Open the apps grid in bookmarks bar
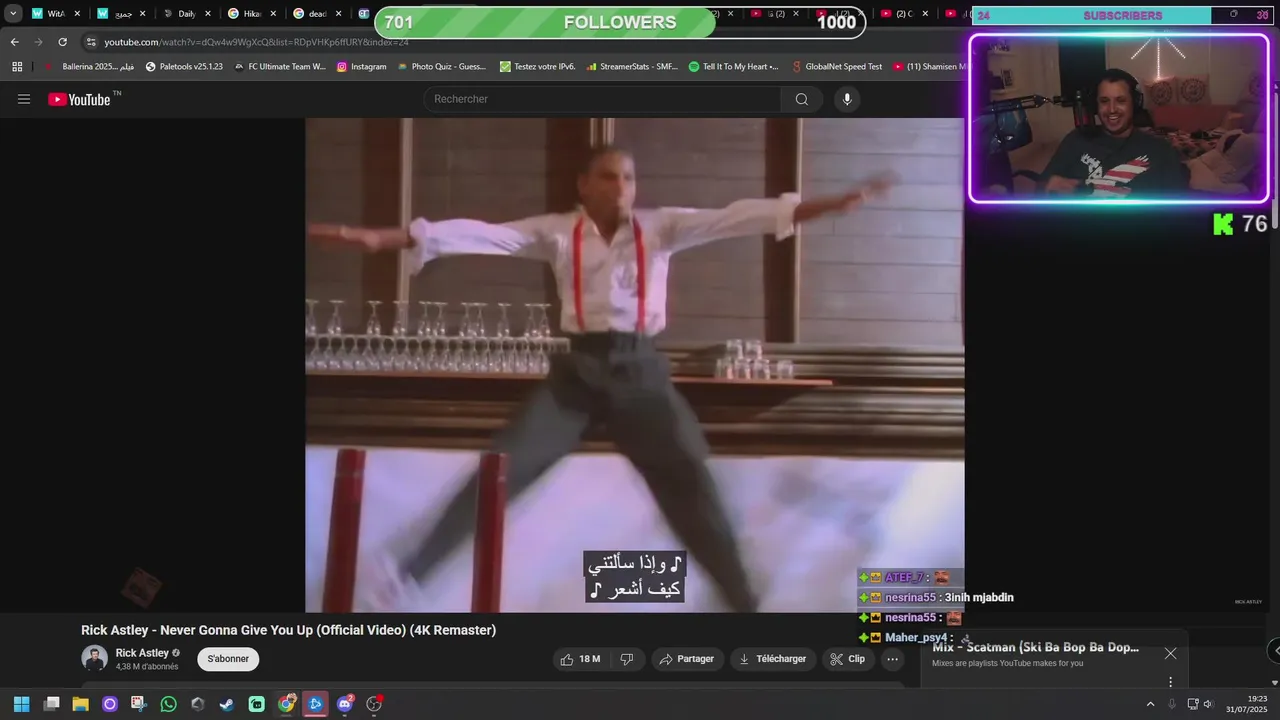 (x=17, y=67)
